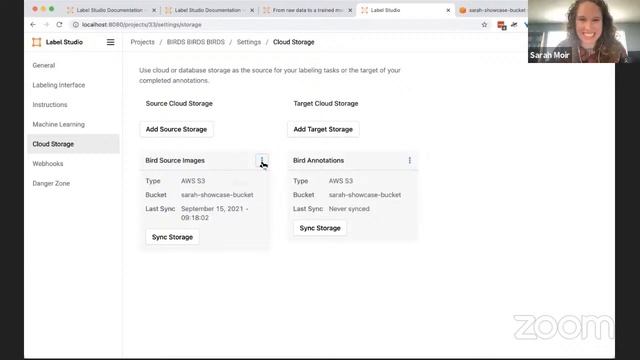
Task: Click Source Cloud Storage heading
Action: (x=179, y=104)
